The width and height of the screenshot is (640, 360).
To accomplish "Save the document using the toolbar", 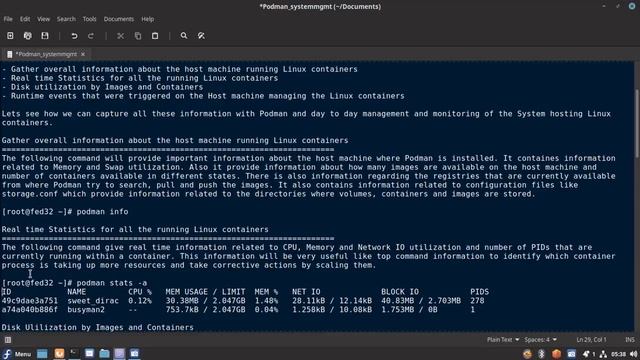I will pyautogui.click(x=45, y=36).
